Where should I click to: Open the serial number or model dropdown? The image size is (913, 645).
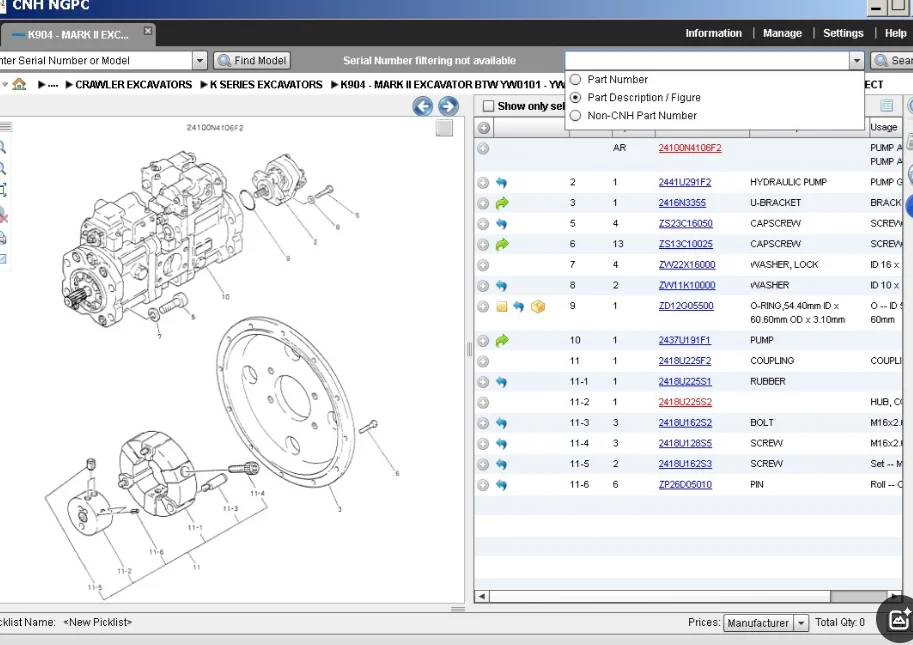coord(199,61)
